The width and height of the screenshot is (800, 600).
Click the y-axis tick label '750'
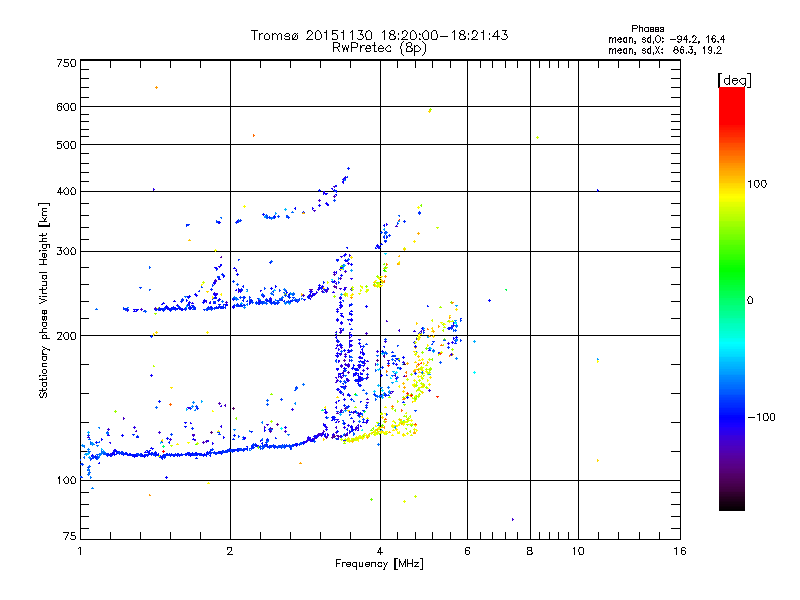(66, 63)
